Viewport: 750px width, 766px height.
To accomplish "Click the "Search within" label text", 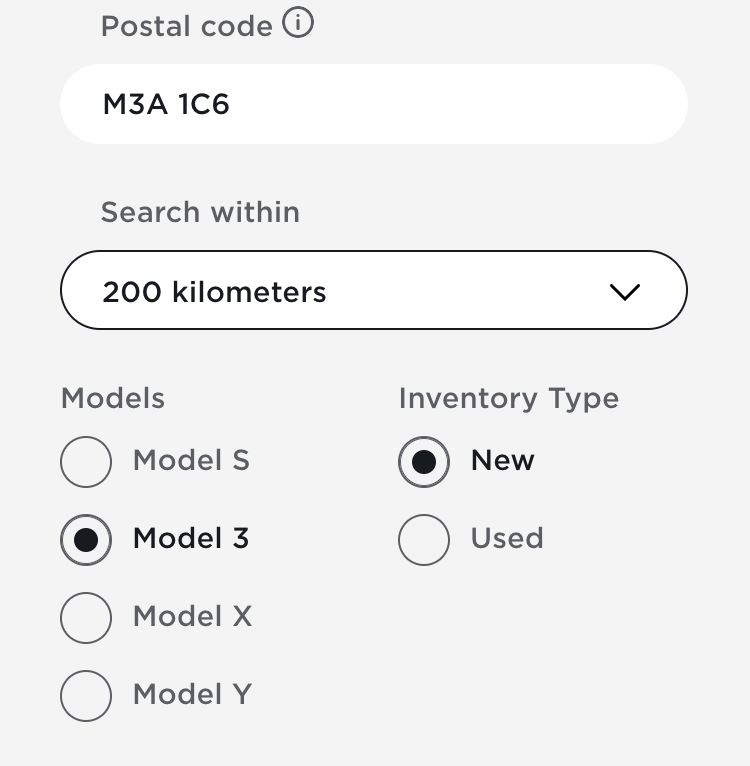I will click(200, 212).
